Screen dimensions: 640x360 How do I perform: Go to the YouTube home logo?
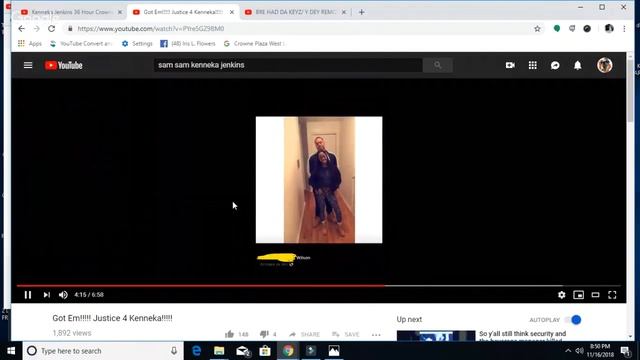[x=64, y=65]
